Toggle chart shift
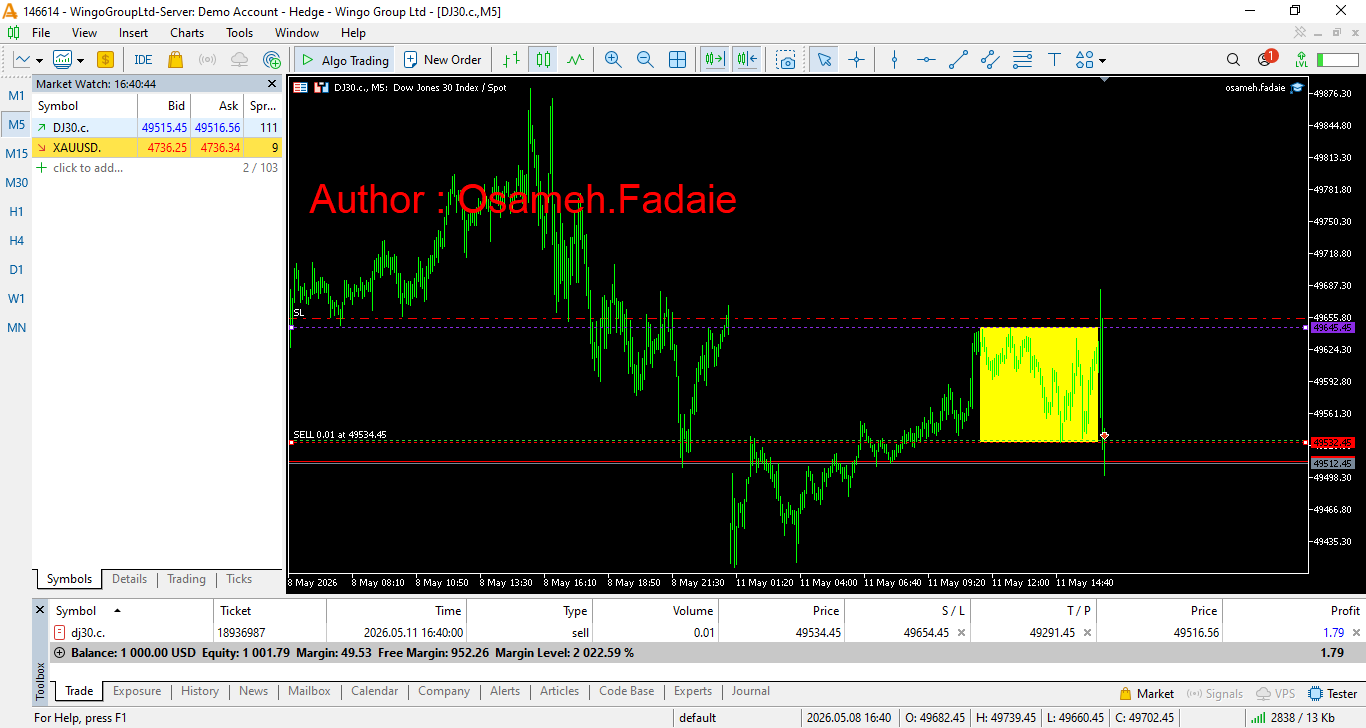 747,60
